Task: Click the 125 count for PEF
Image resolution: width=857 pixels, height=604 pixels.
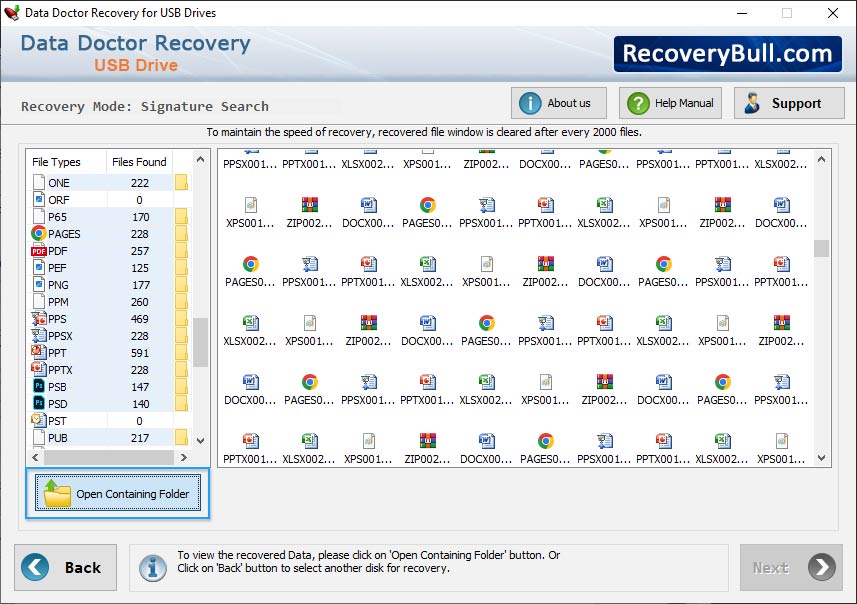Action: pos(139,268)
